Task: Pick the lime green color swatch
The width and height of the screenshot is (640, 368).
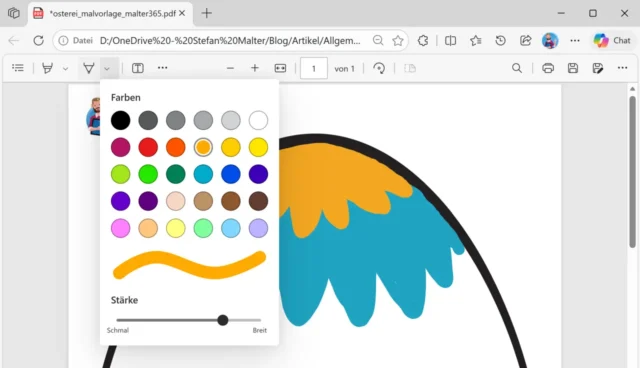Action: click(x=120, y=174)
